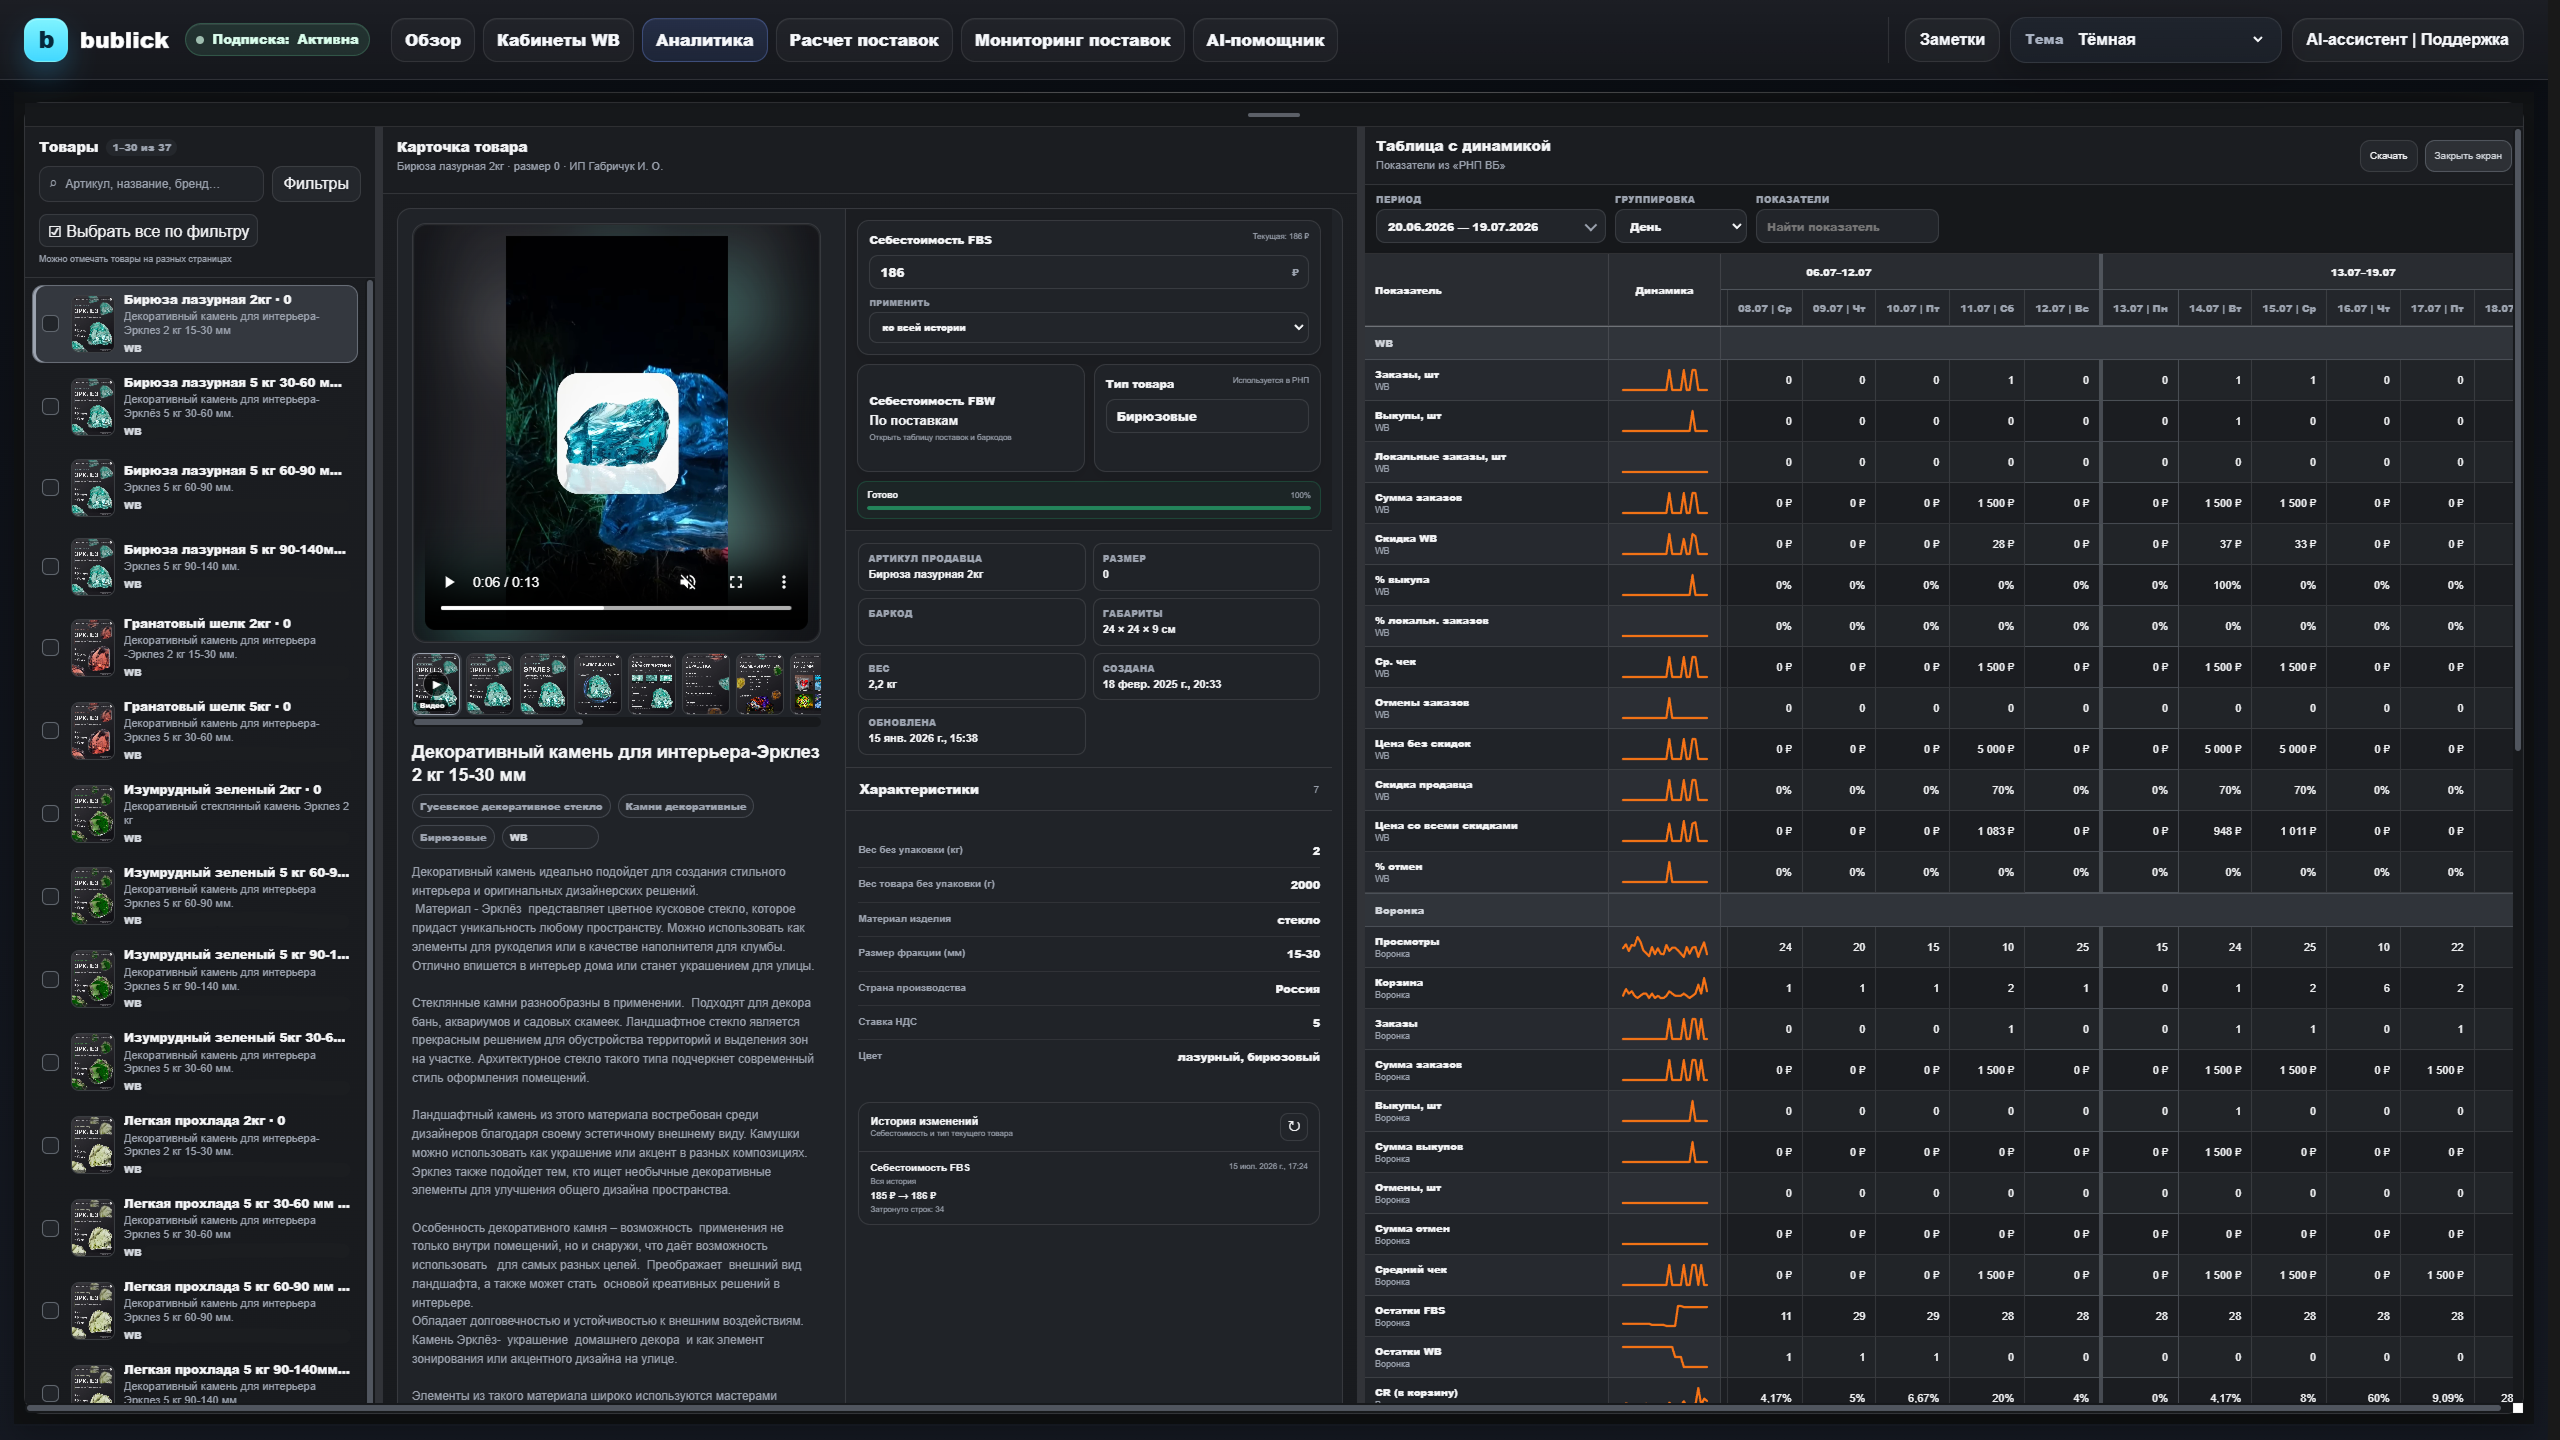This screenshot has height=1440, width=2560.
Task: Click the Подписка: Активна status badge
Action: [x=277, y=40]
